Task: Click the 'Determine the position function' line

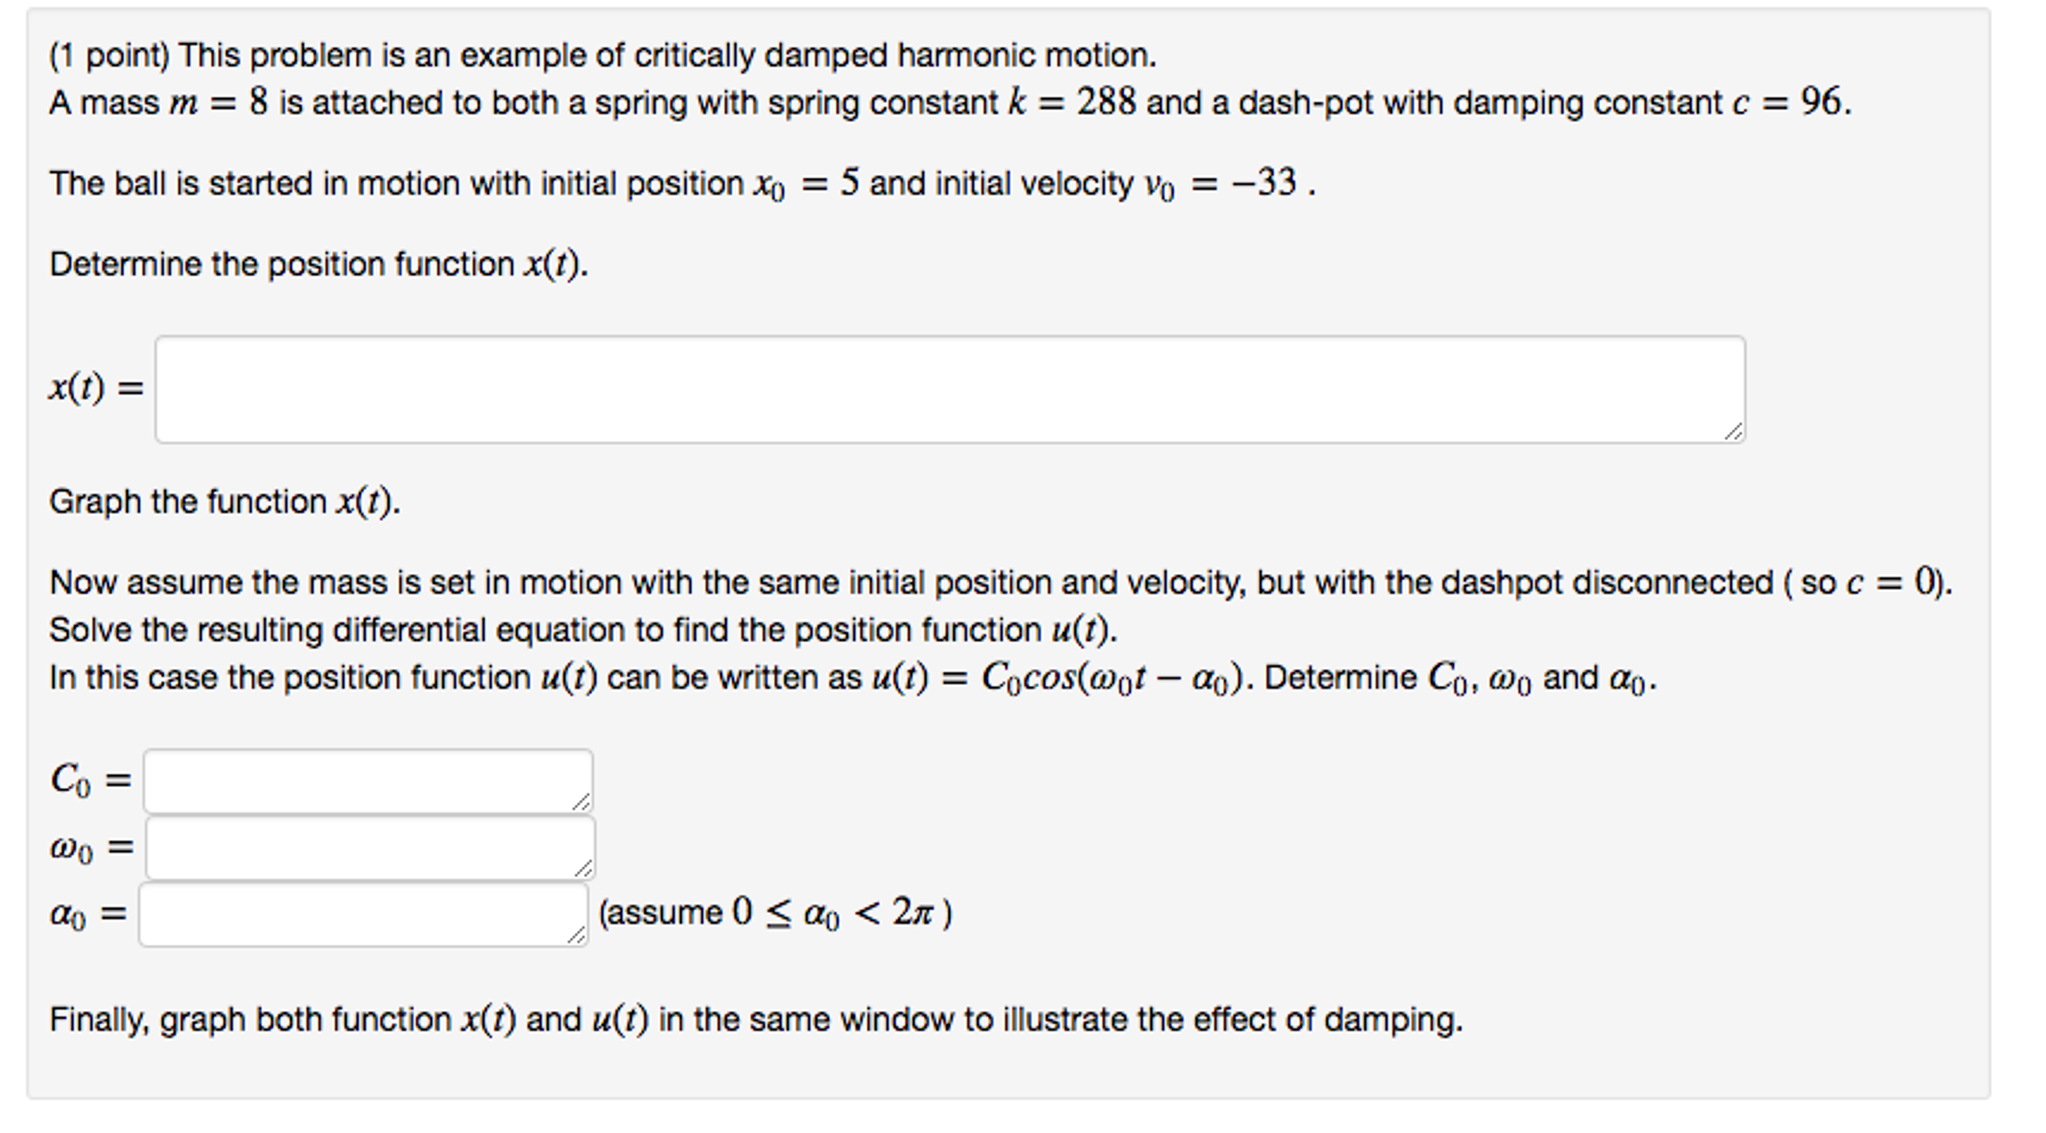Action: pyautogui.click(x=320, y=263)
